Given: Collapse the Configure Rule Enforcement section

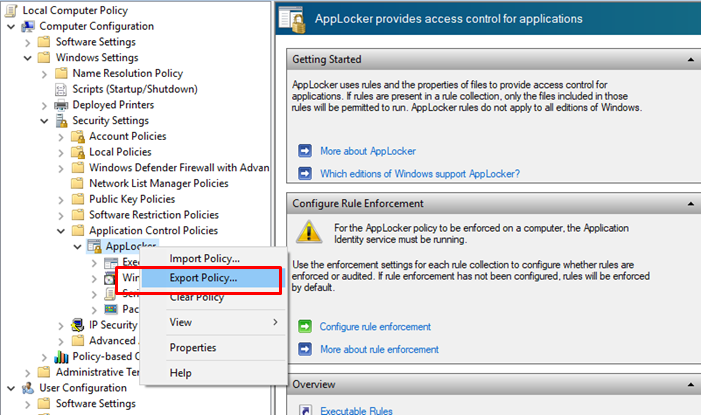Looking at the screenshot, I should pyautogui.click(x=690, y=204).
